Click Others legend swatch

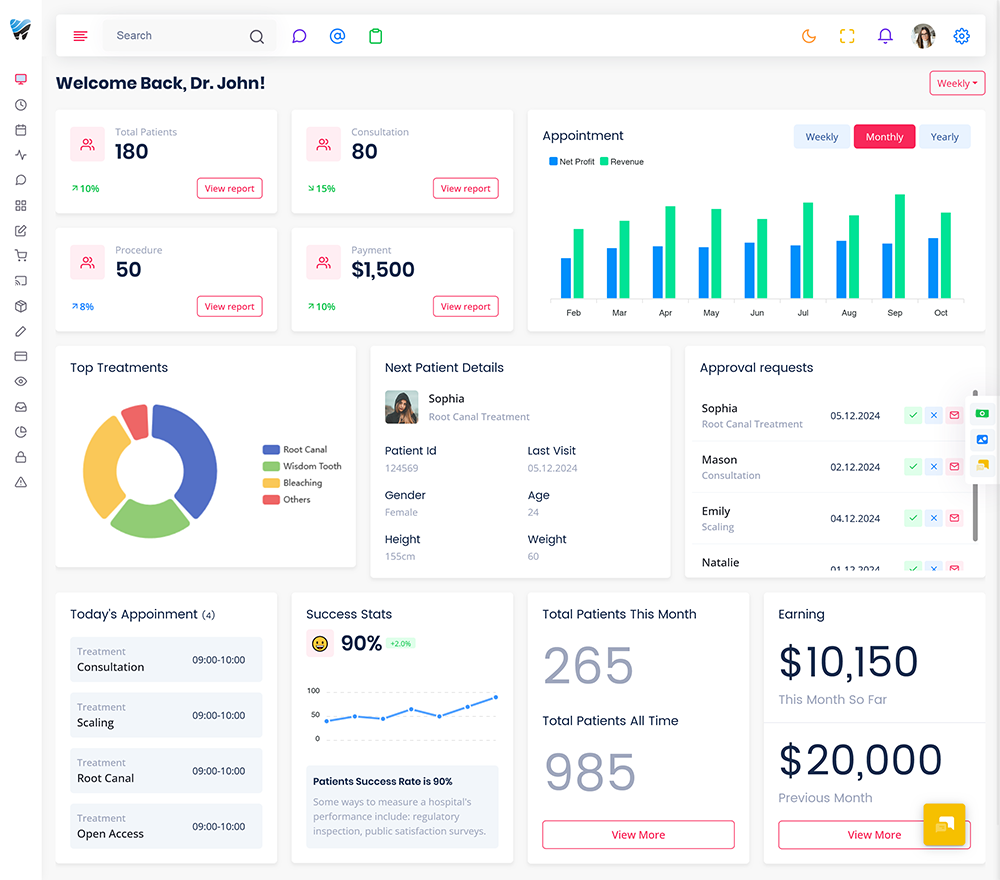pos(271,499)
